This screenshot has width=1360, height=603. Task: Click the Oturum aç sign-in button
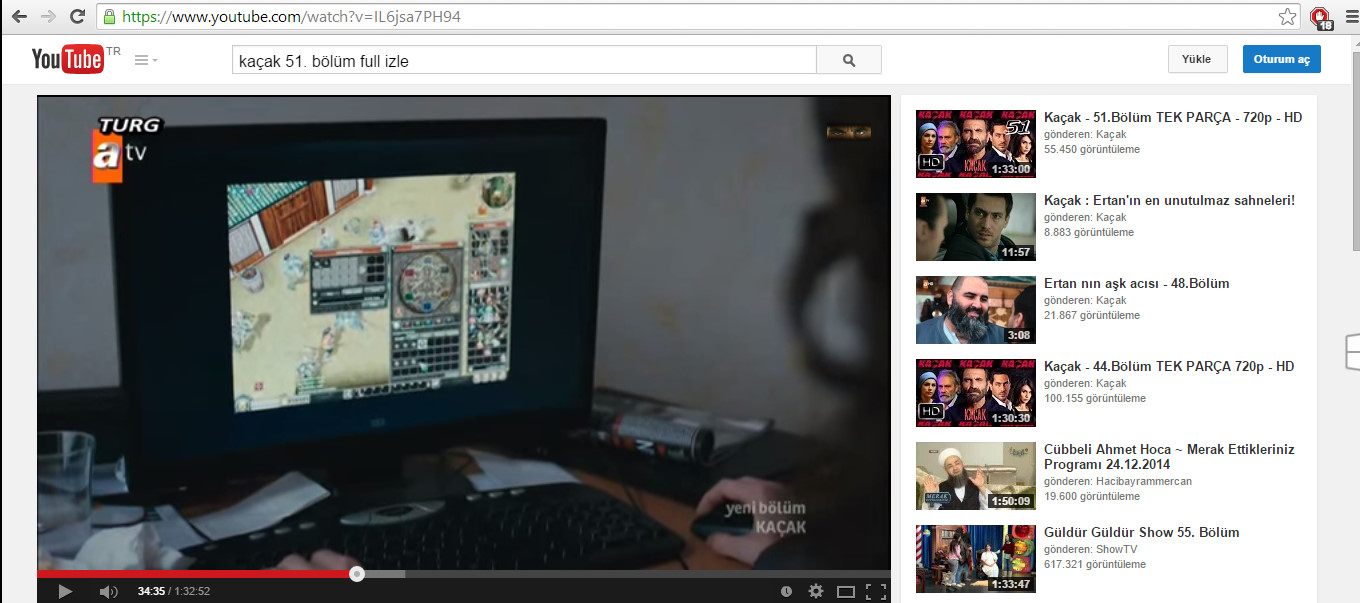1282,59
